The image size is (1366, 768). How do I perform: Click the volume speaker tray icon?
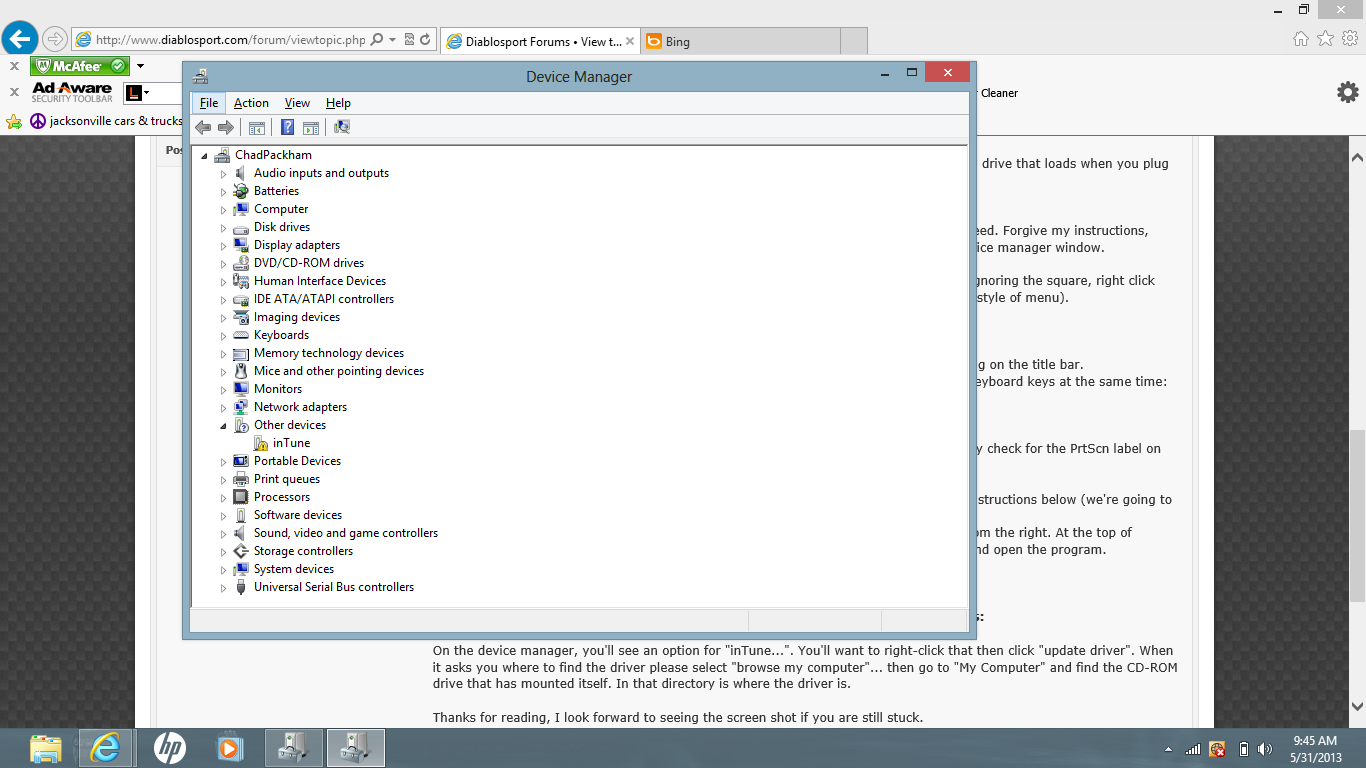coord(1265,749)
